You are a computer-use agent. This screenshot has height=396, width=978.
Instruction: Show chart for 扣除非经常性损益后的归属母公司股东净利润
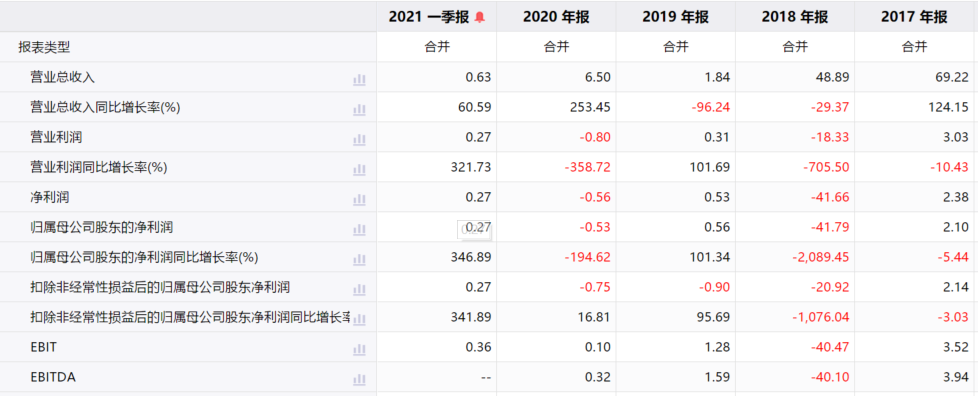click(x=359, y=289)
